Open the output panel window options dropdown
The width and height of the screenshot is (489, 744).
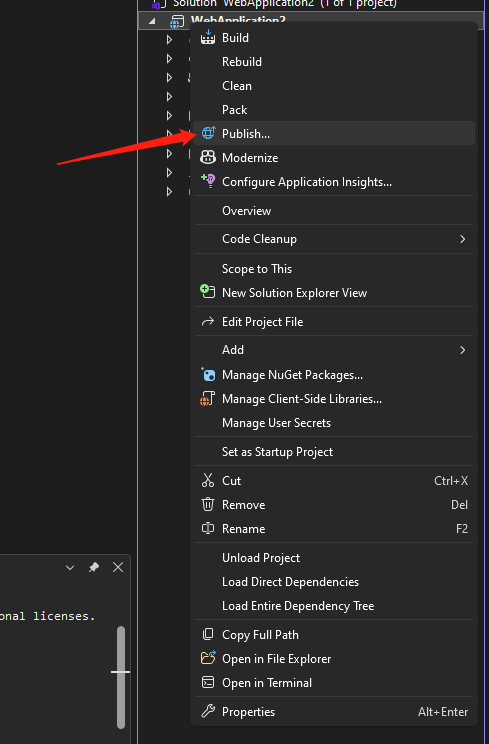click(x=70, y=567)
